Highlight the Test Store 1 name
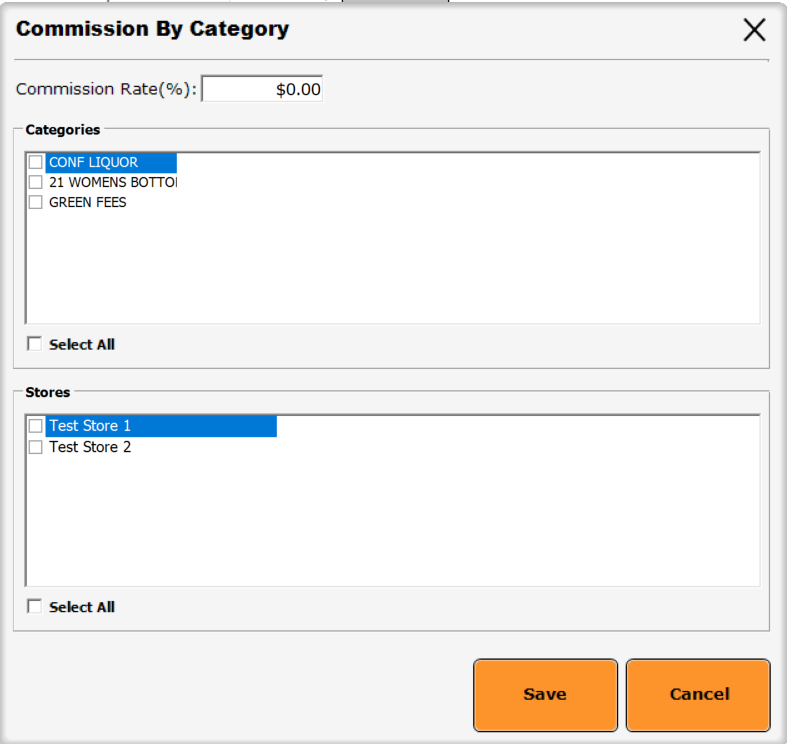 click(x=90, y=426)
